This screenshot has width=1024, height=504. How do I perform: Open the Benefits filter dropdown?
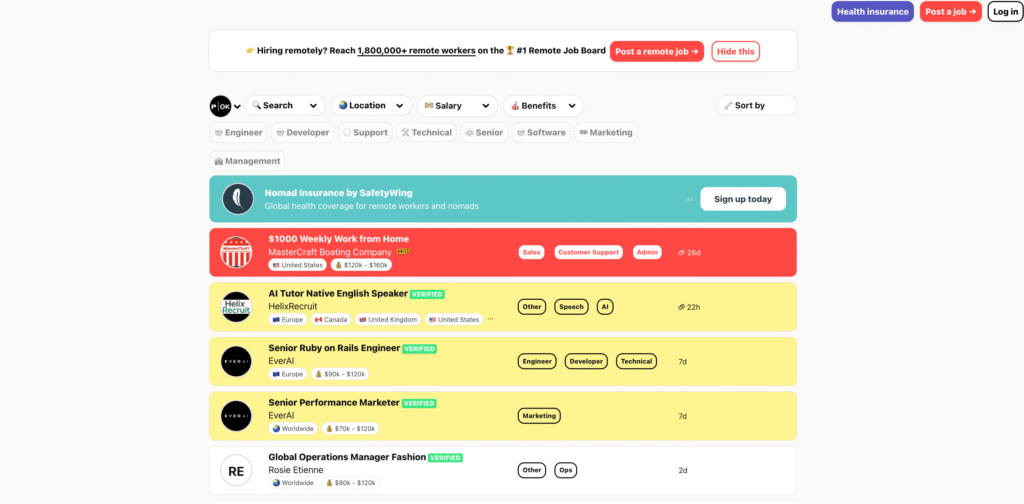point(543,106)
